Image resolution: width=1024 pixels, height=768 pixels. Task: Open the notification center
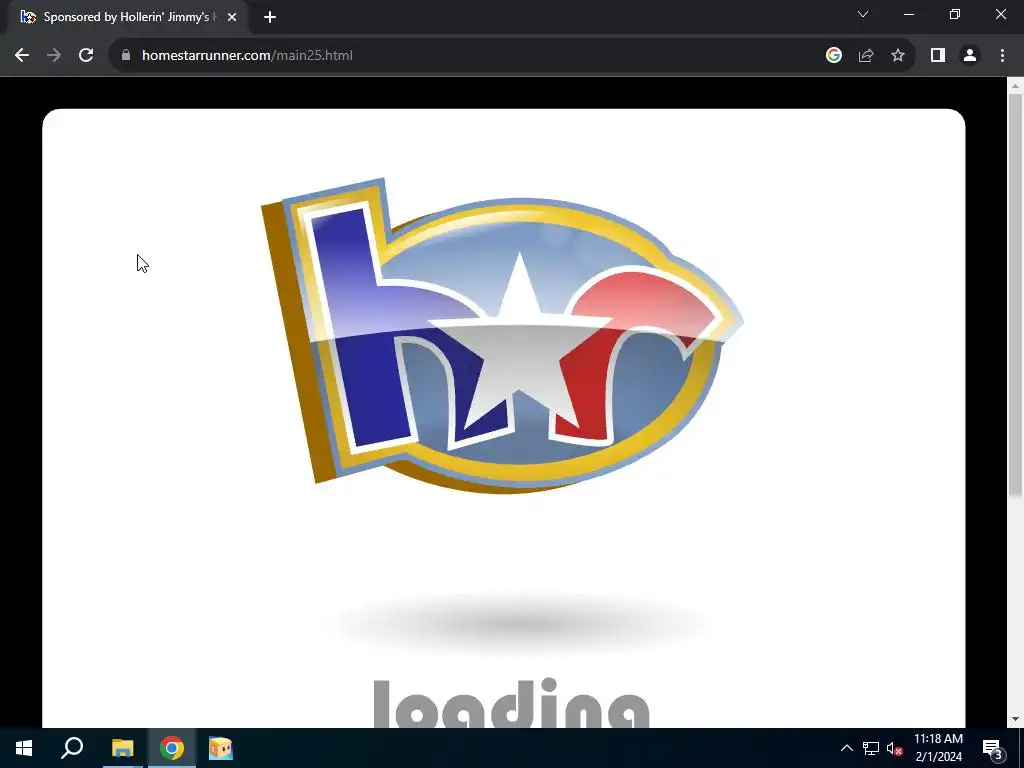click(x=993, y=748)
